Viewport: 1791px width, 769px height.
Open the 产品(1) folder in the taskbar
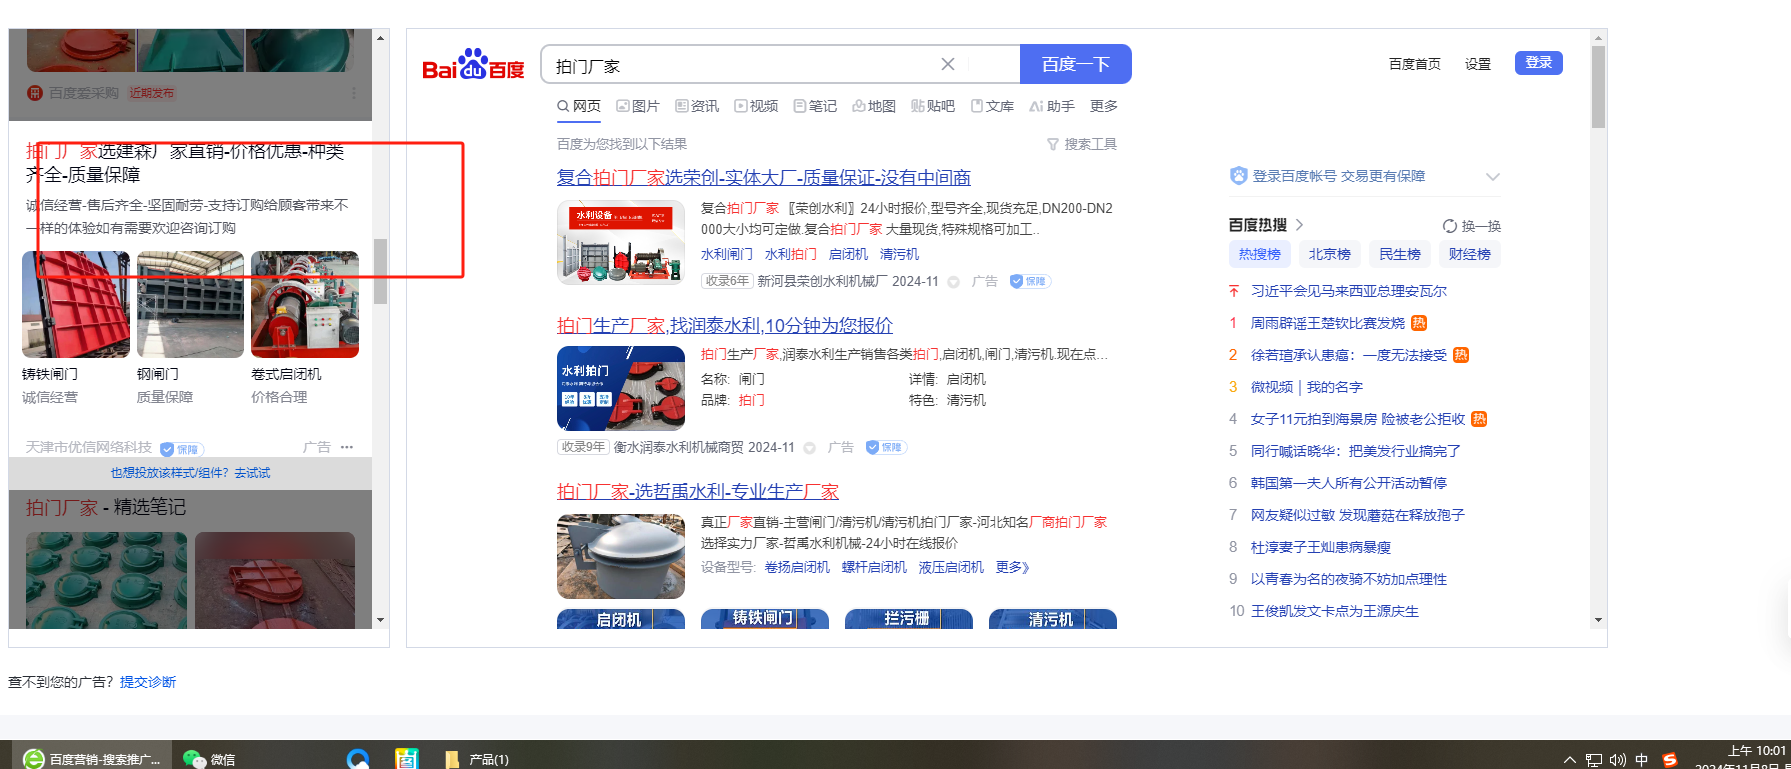pyautogui.click(x=477, y=759)
